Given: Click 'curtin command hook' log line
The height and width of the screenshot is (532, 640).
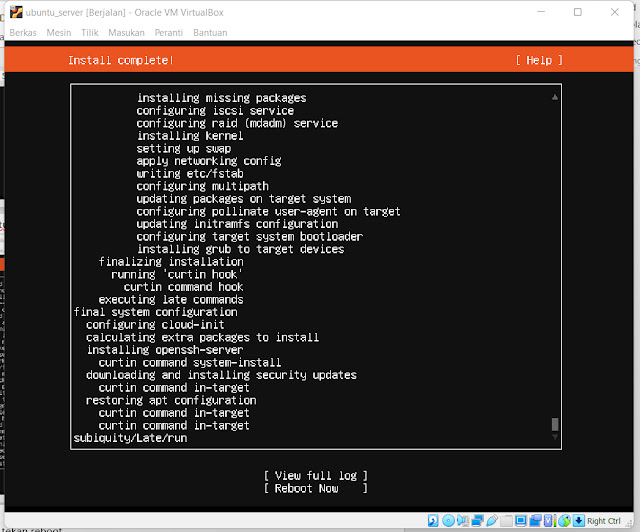Looking at the screenshot, I should click(x=184, y=287).
